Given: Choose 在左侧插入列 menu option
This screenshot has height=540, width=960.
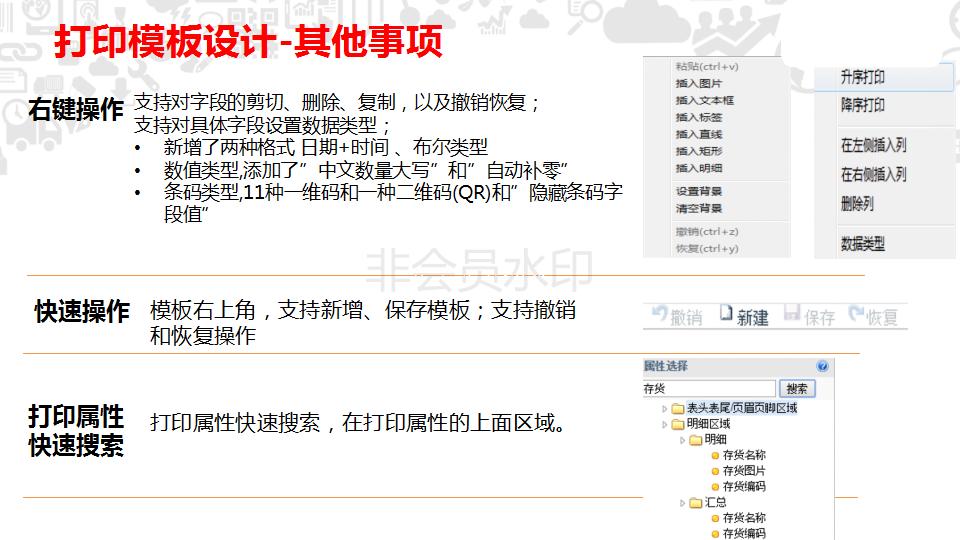Looking at the screenshot, I should pyautogui.click(x=874, y=145).
